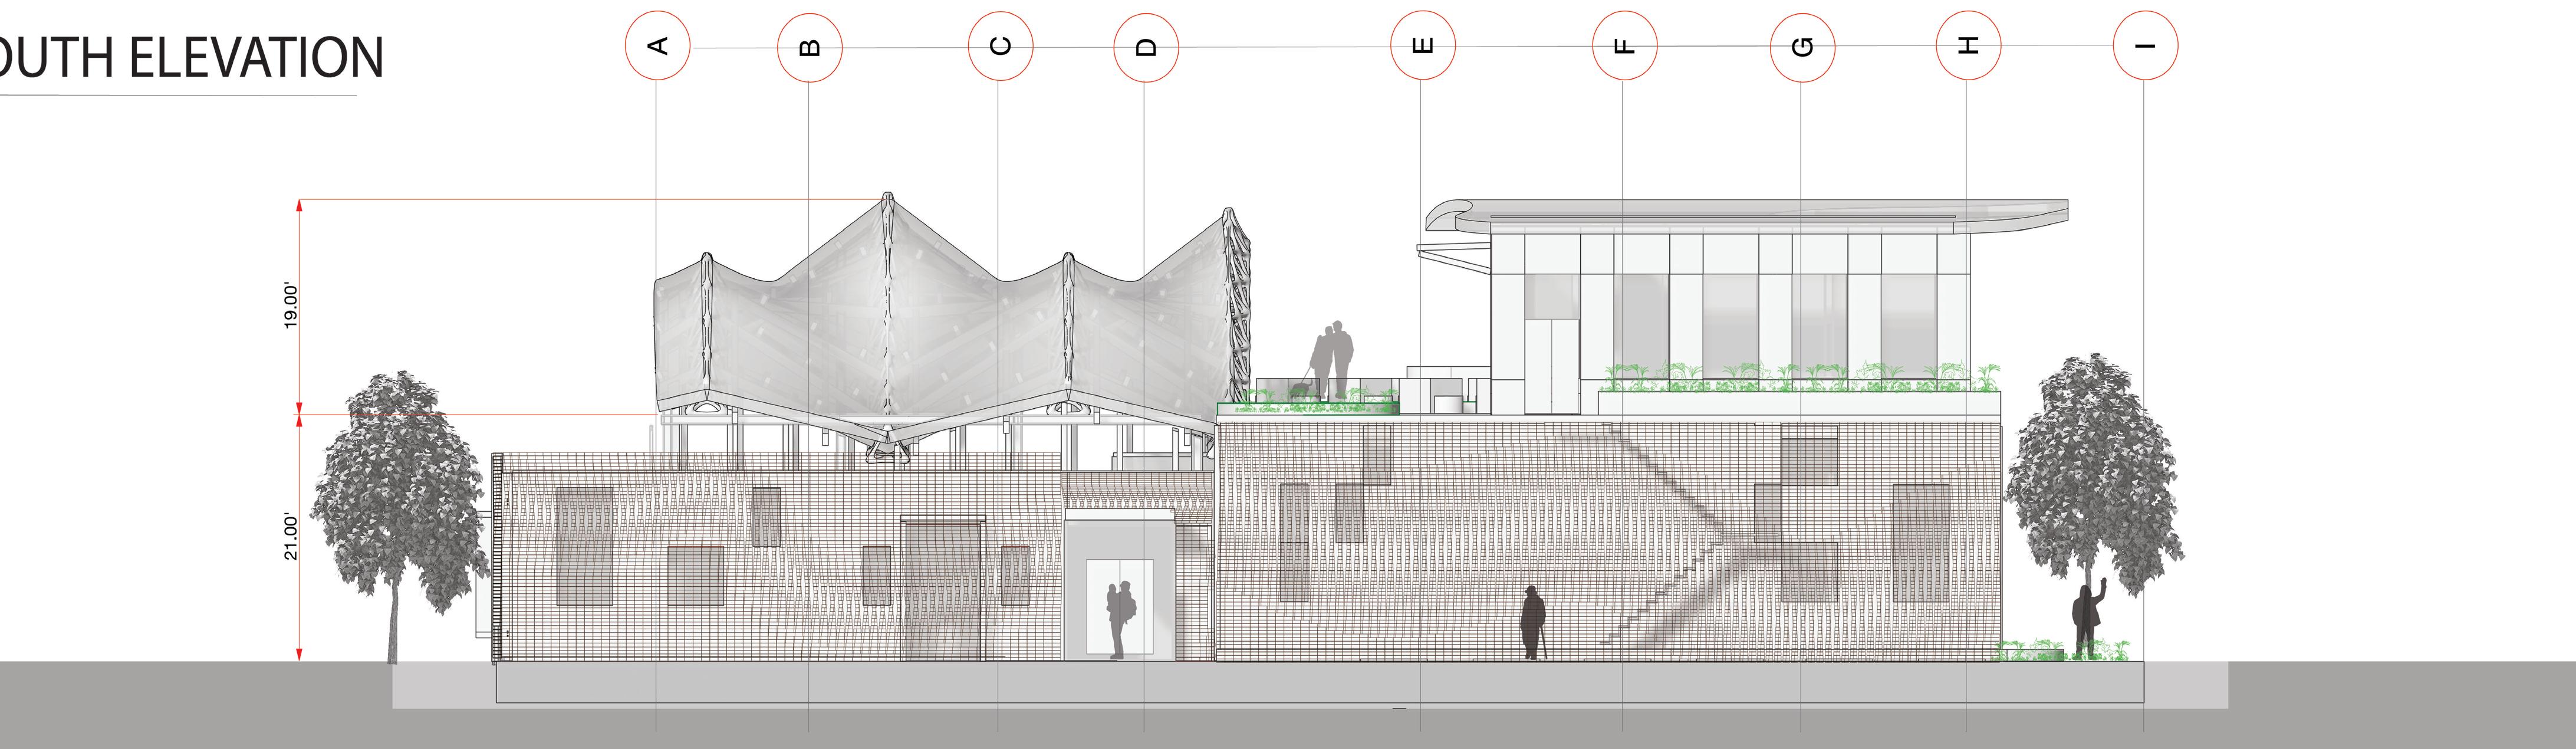Click grid bubble E marker
2576x749 pixels.
(x=1423, y=46)
